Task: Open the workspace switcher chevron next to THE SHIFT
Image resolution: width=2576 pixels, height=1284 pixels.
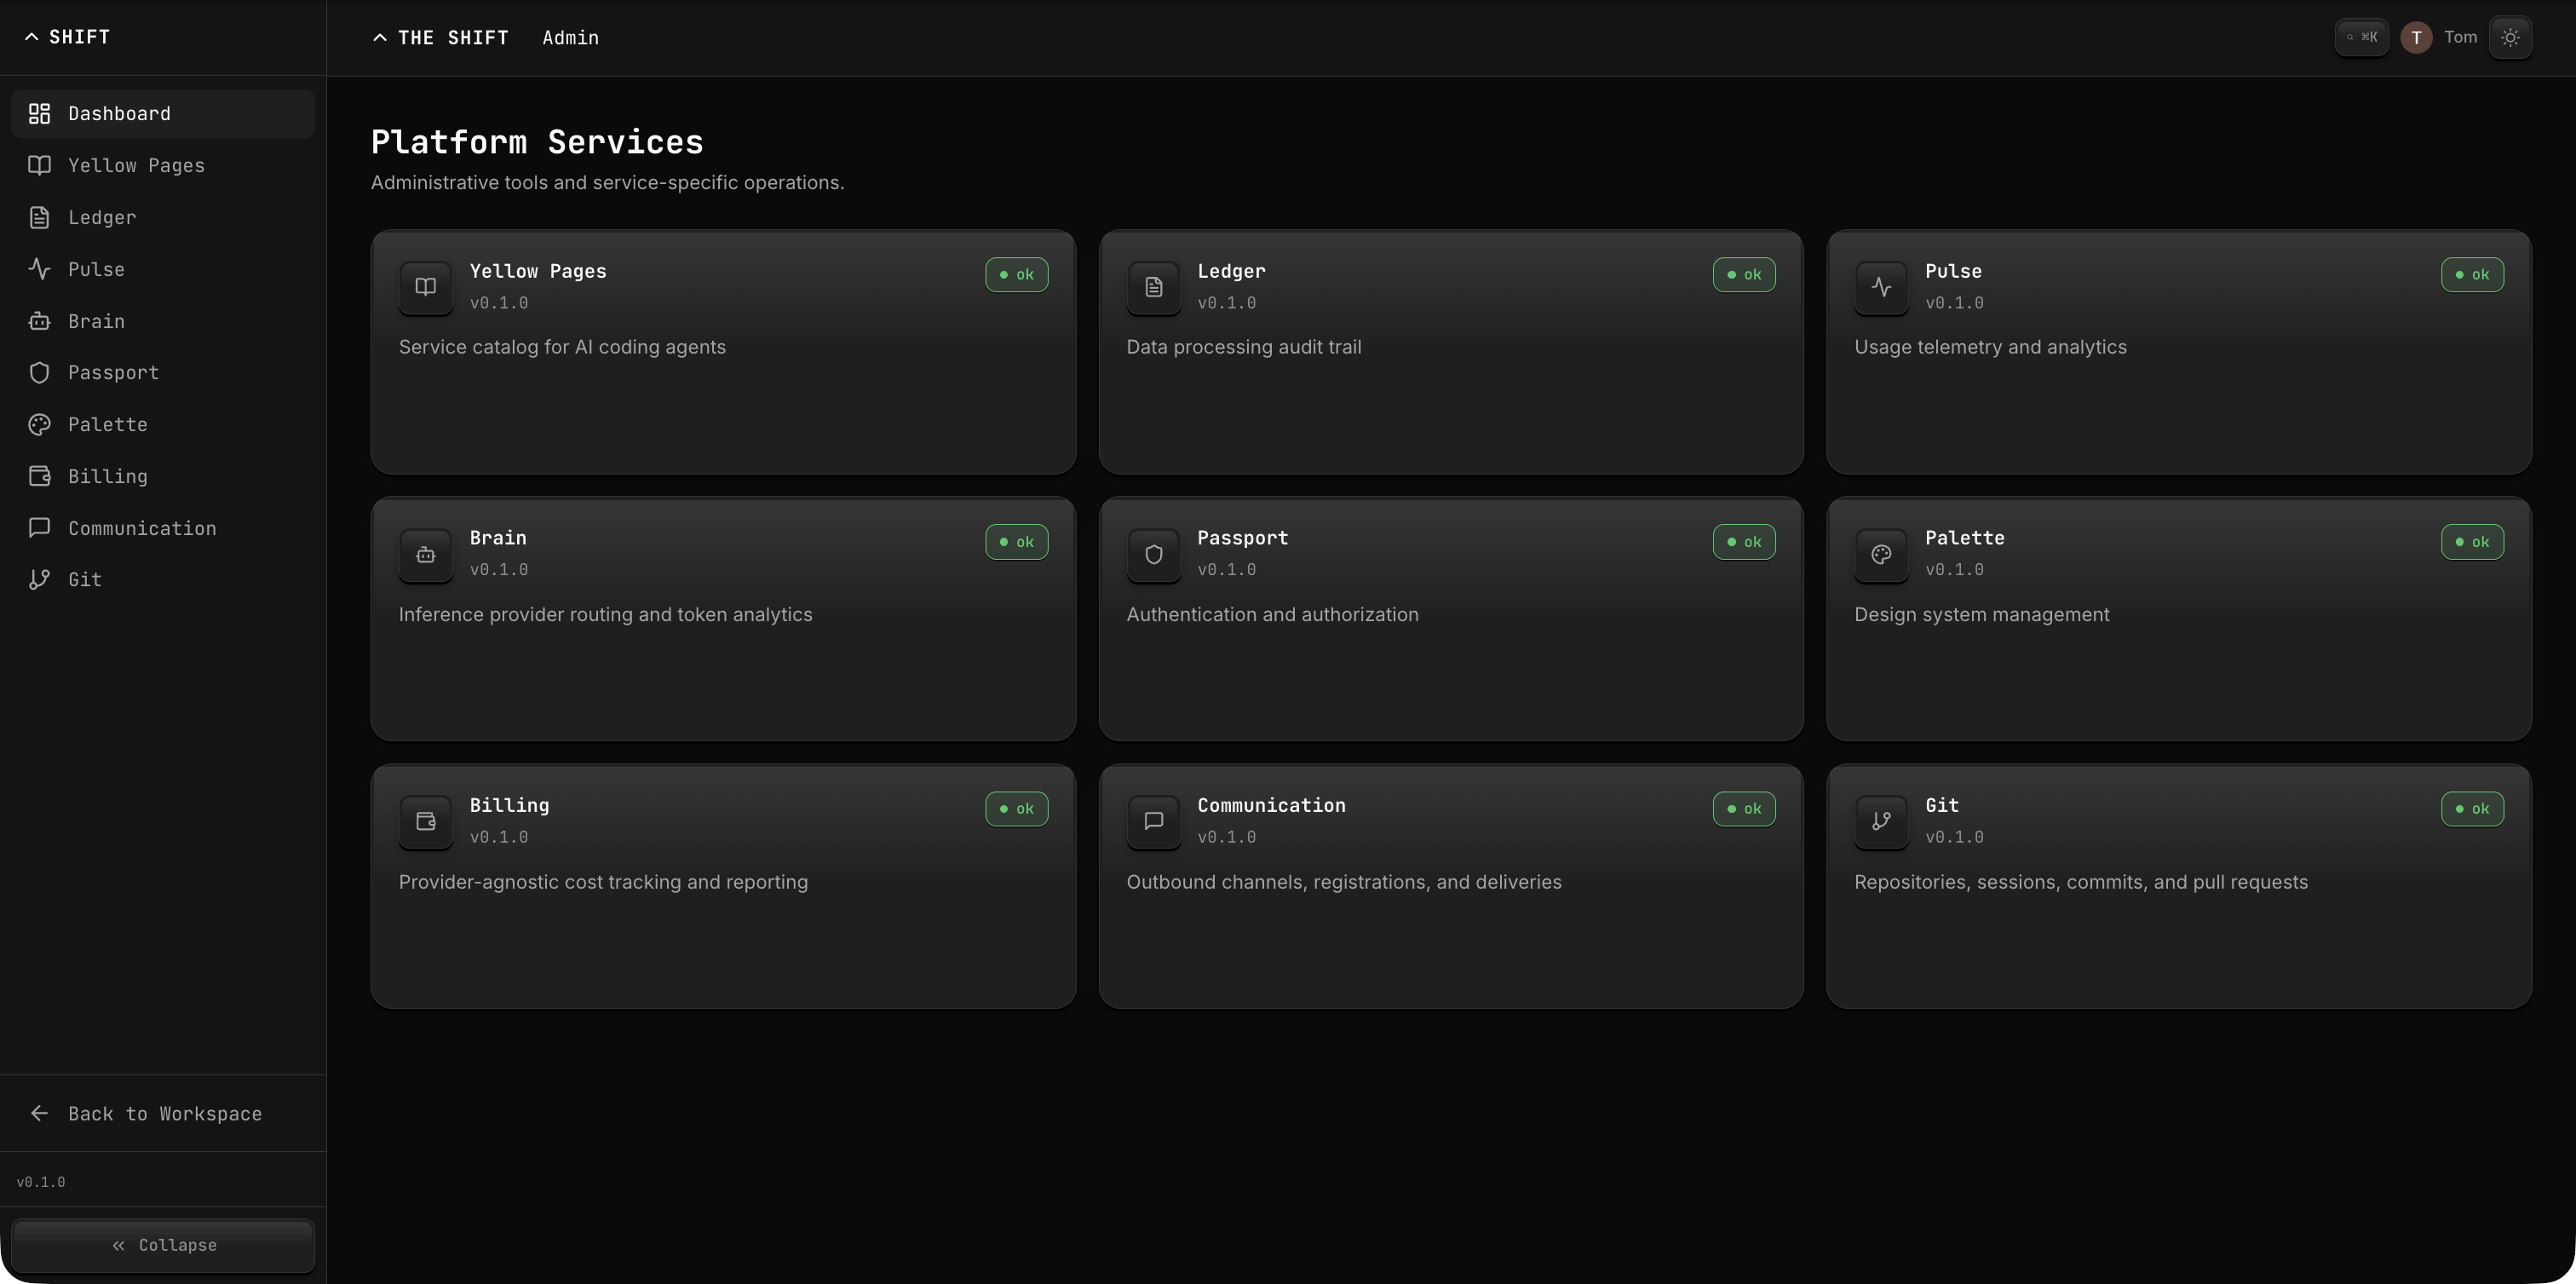Action: pyautogui.click(x=379, y=37)
